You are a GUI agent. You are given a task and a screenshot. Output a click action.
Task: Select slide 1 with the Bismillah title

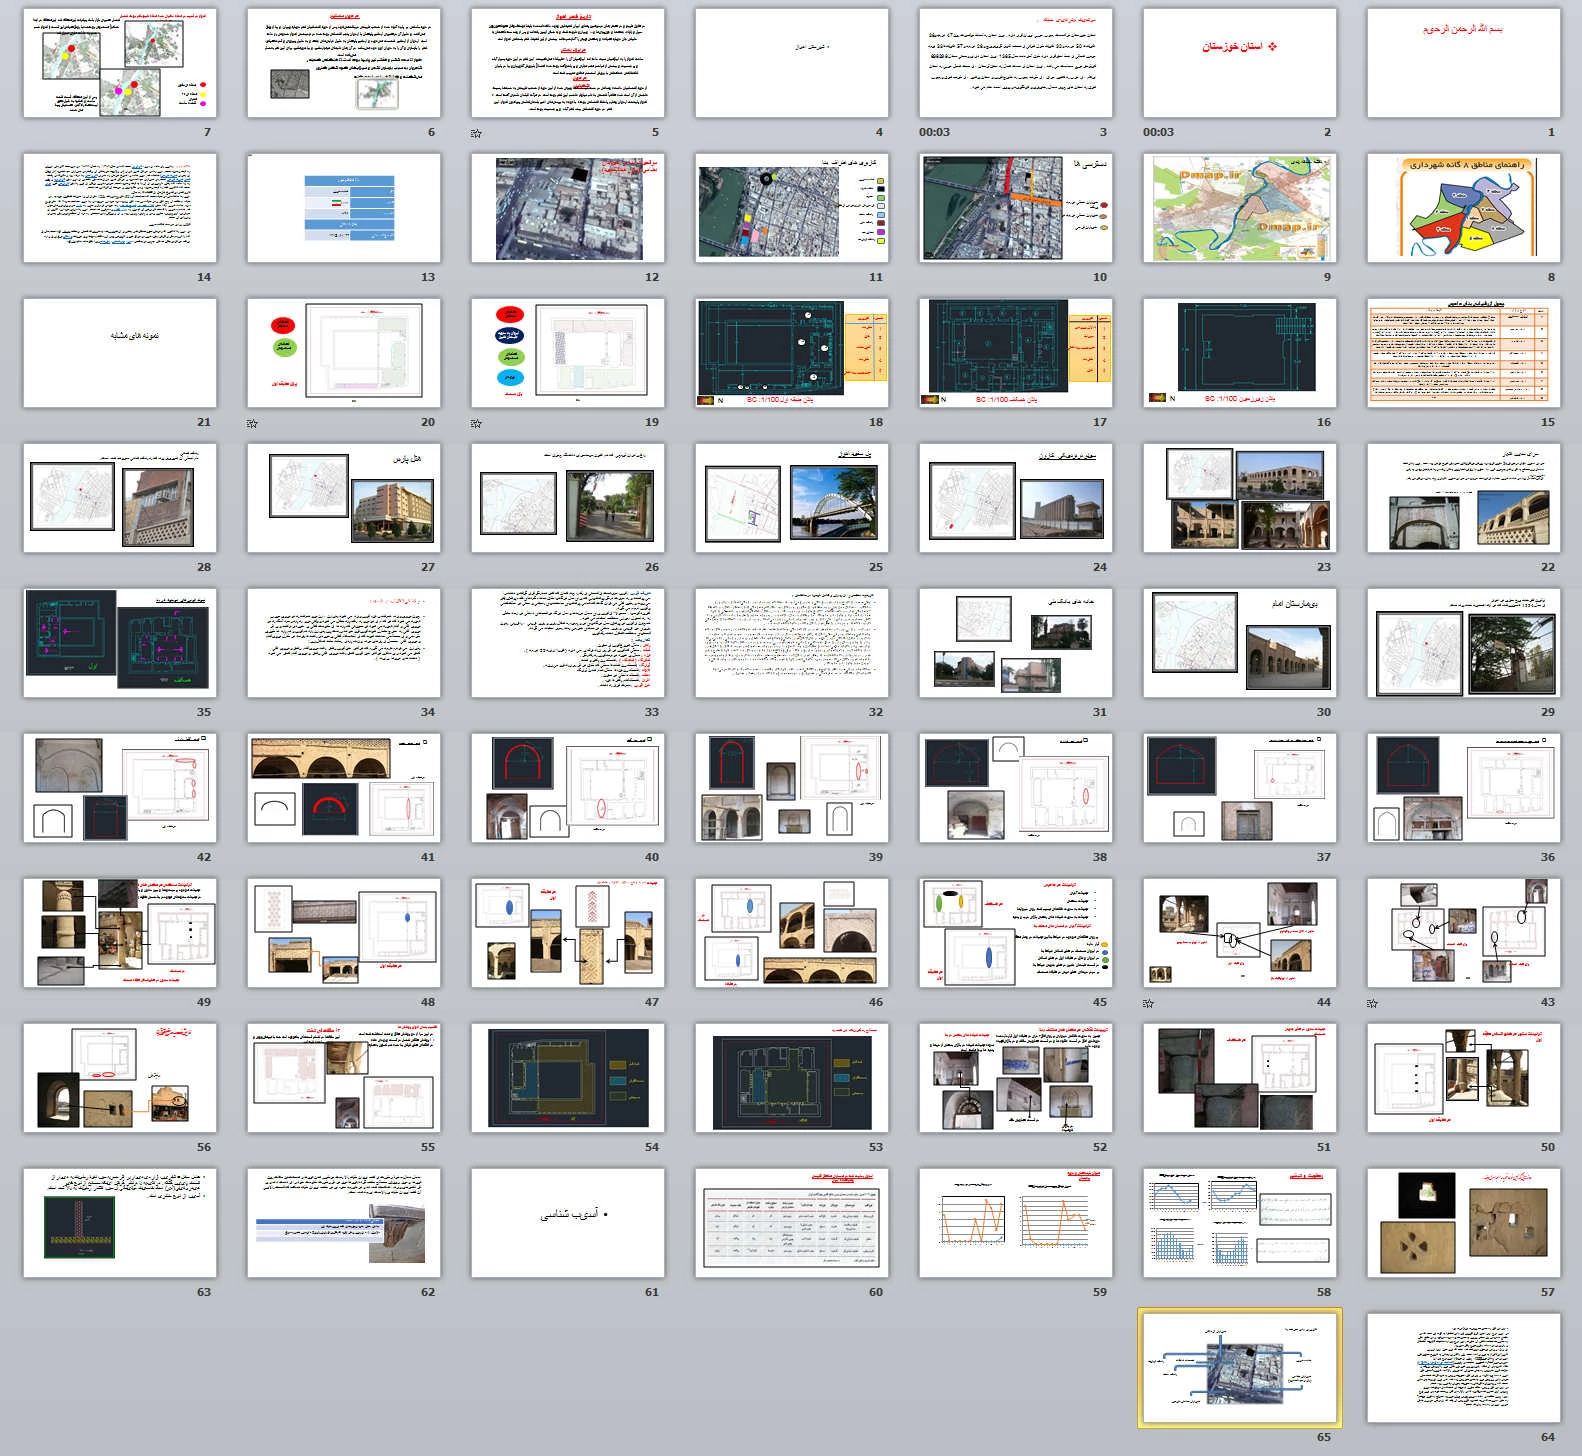[1463, 63]
